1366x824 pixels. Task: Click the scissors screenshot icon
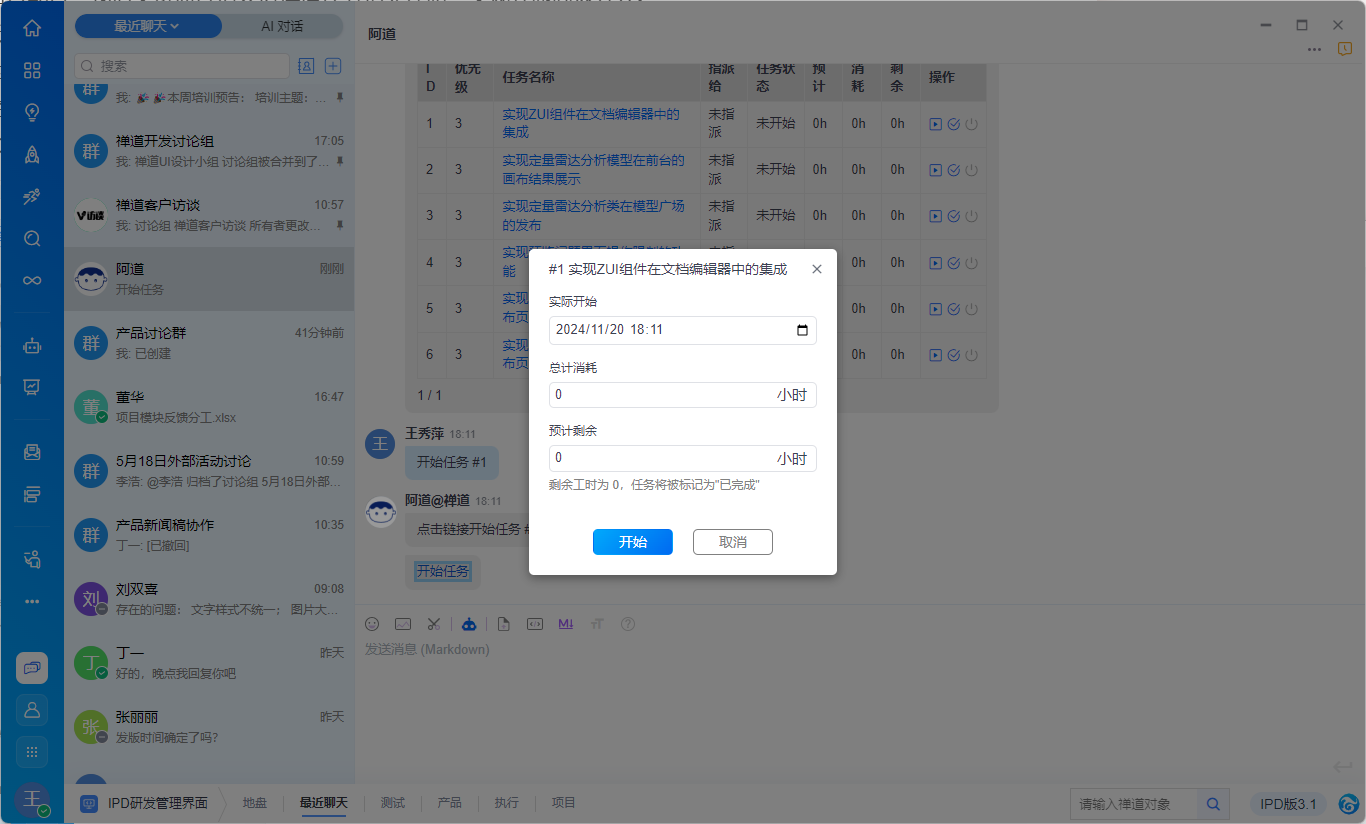click(x=433, y=624)
